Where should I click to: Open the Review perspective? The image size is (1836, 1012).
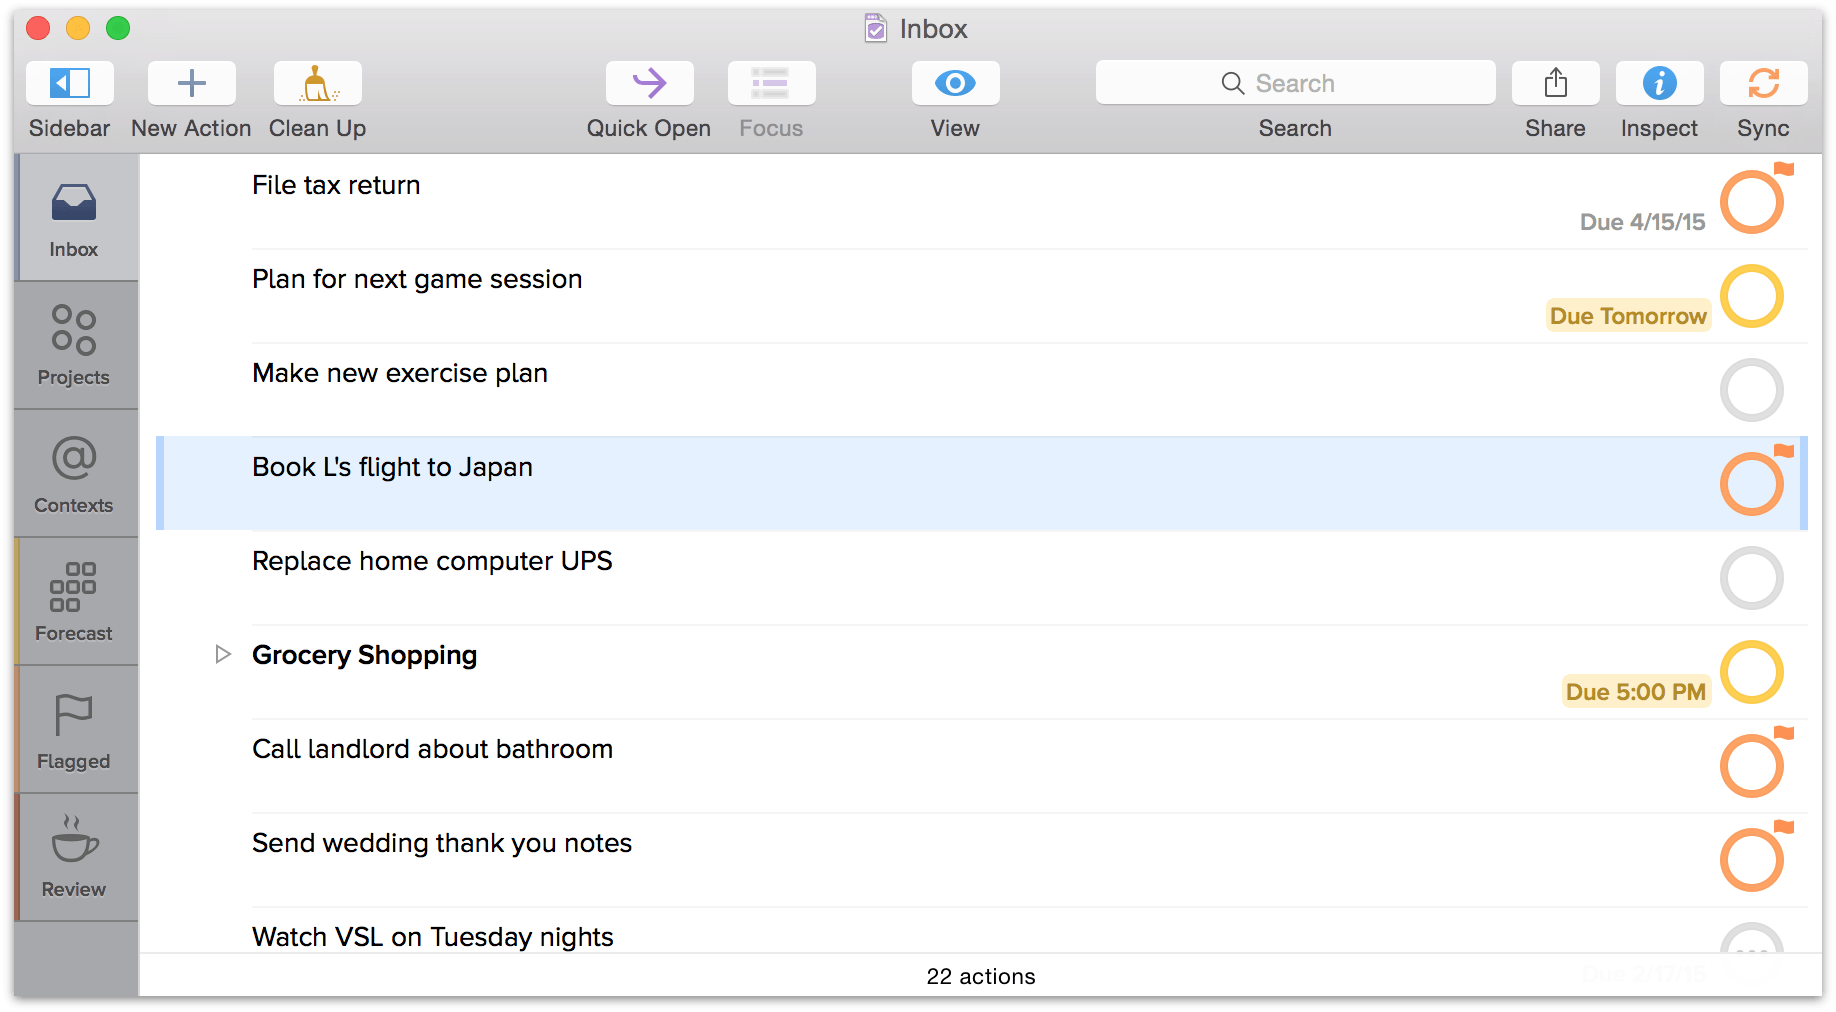75,858
